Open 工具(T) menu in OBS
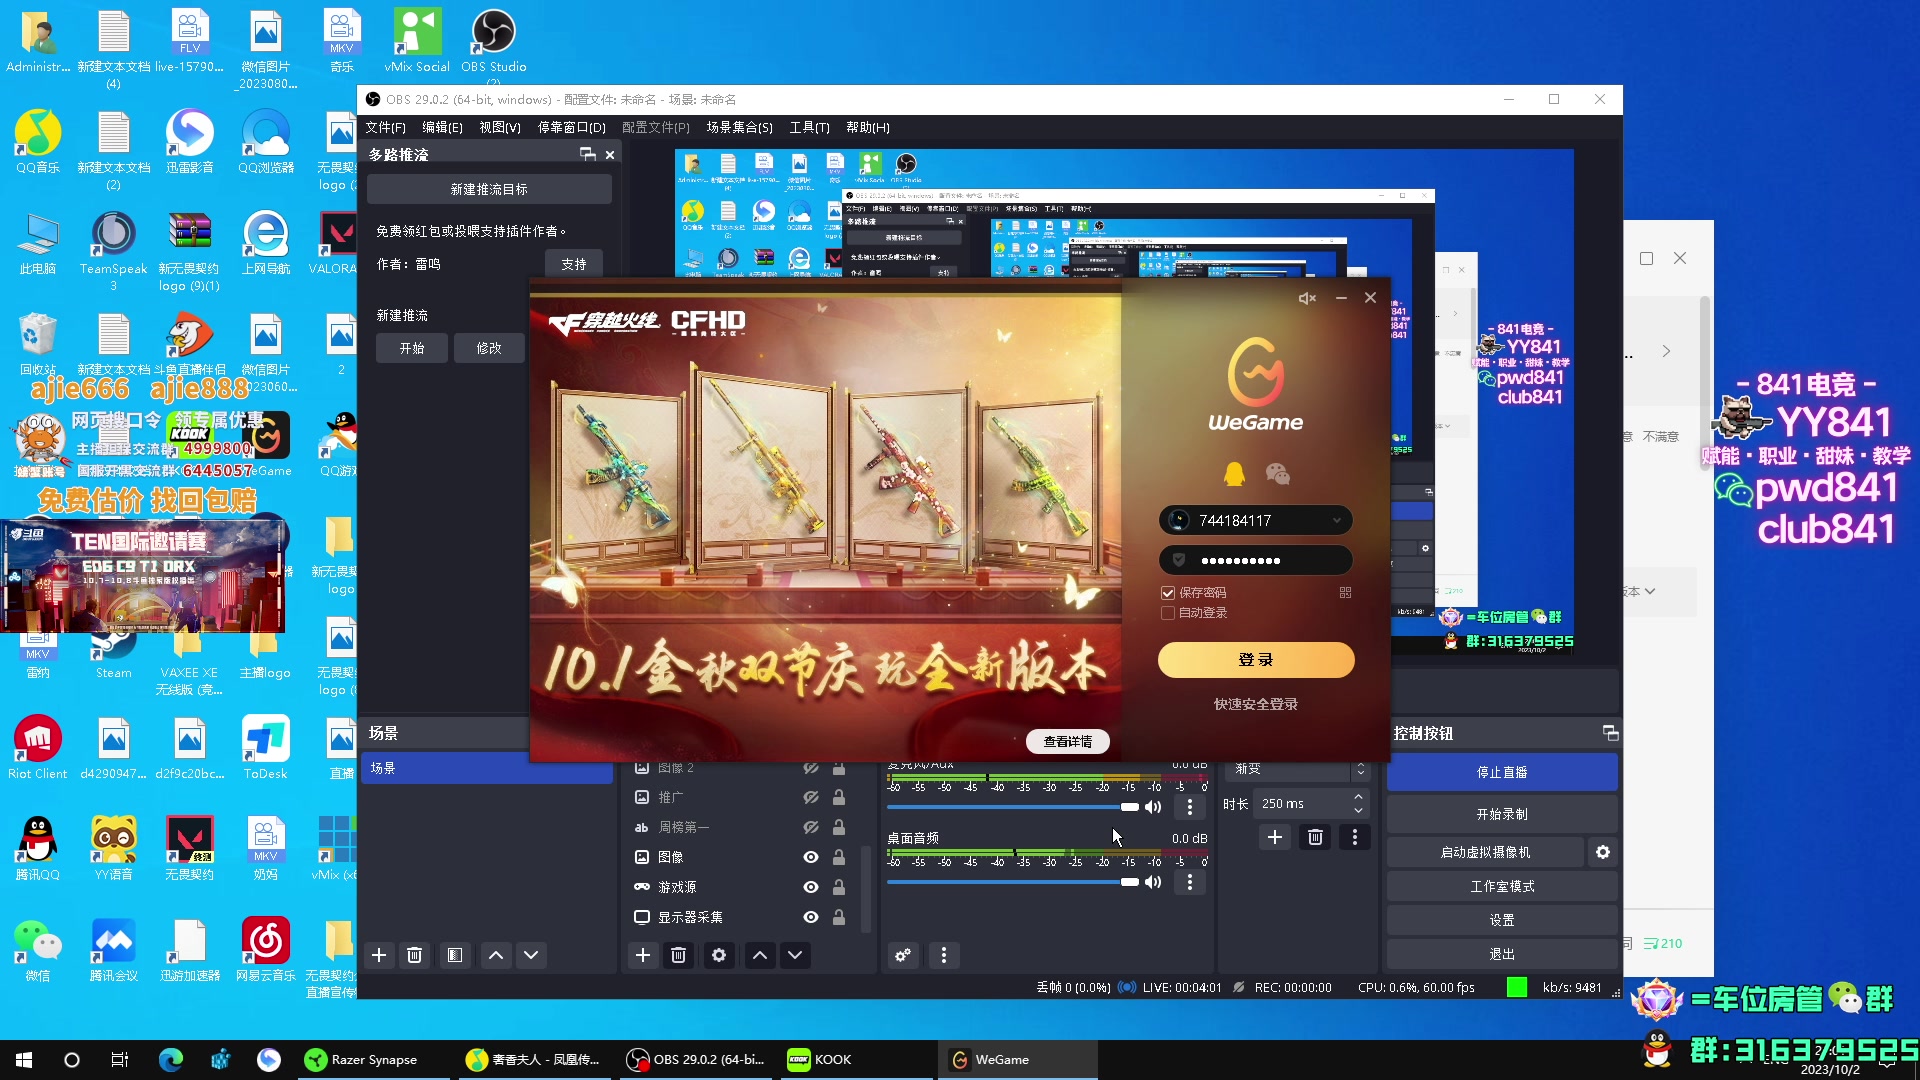Image resolution: width=1920 pixels, height=1080 pixels. click(x=810, y=127)
